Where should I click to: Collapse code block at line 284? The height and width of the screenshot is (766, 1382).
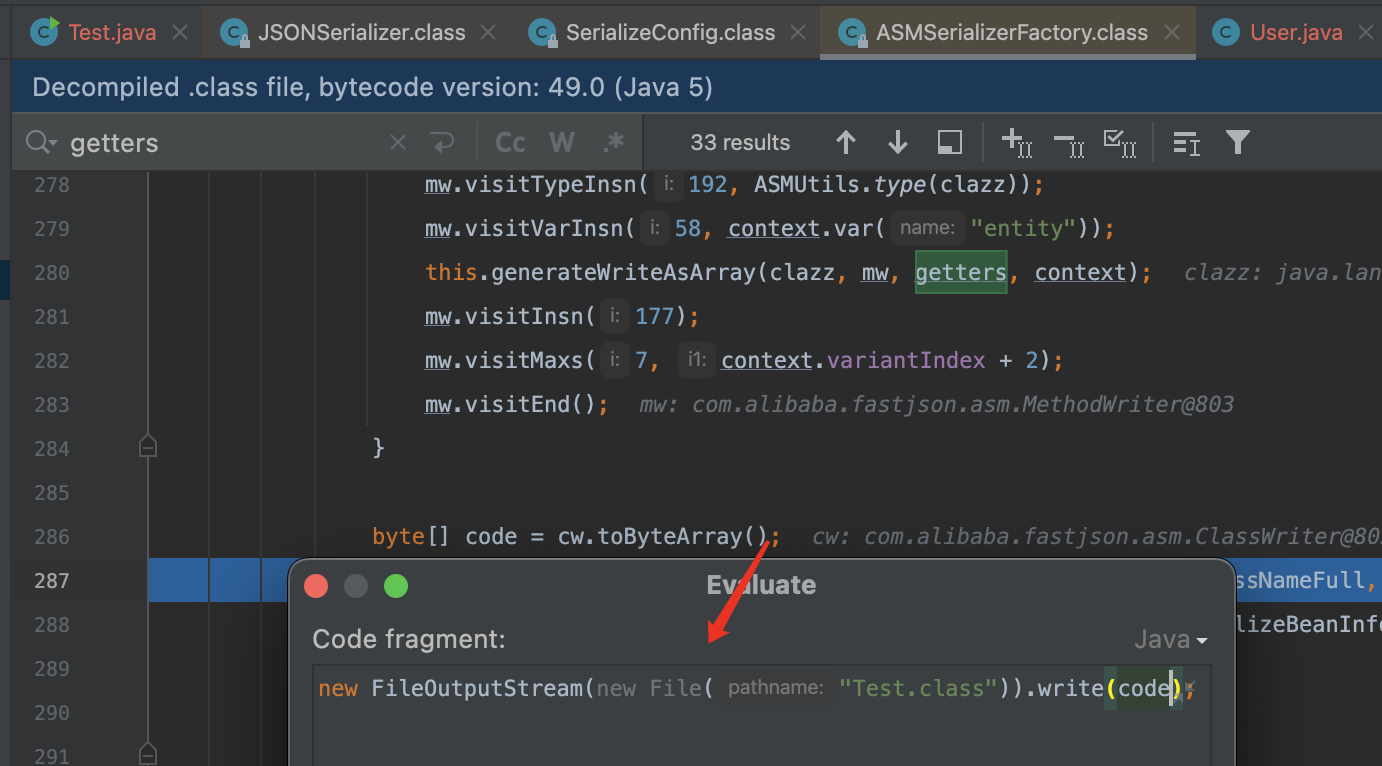pos(148,448)
